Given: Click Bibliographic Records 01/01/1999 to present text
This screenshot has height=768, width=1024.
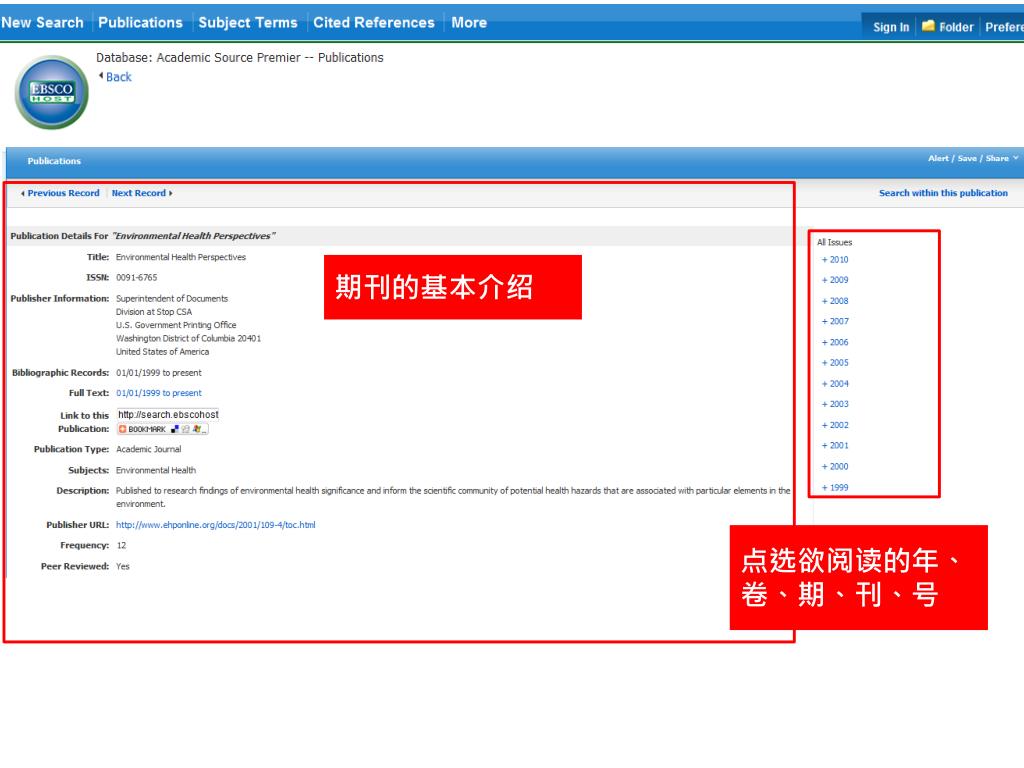Looking at the screenshot, I should tap(159, 372).
